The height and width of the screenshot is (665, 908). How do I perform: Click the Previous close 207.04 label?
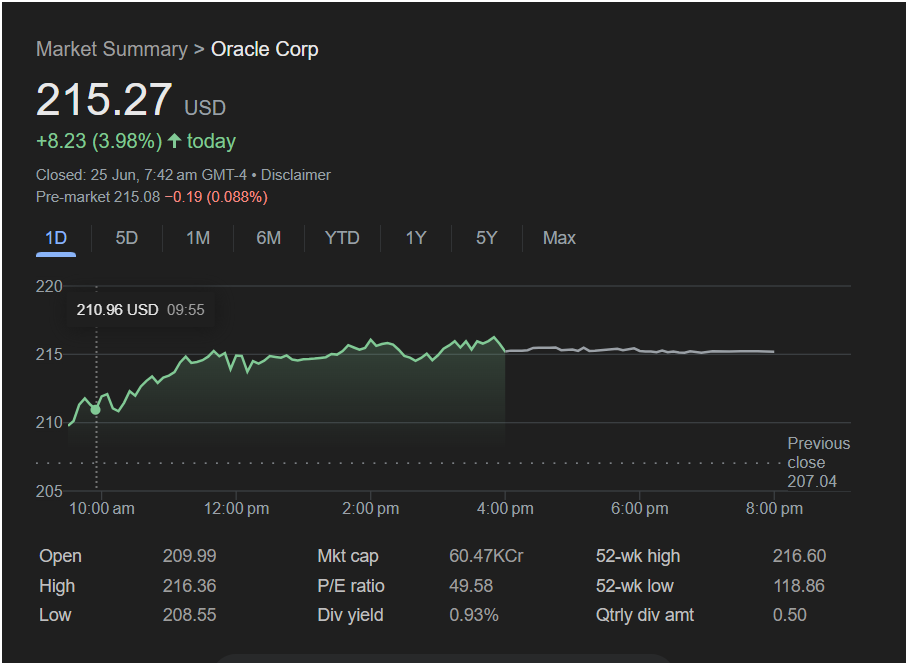(x=818, y=462)
